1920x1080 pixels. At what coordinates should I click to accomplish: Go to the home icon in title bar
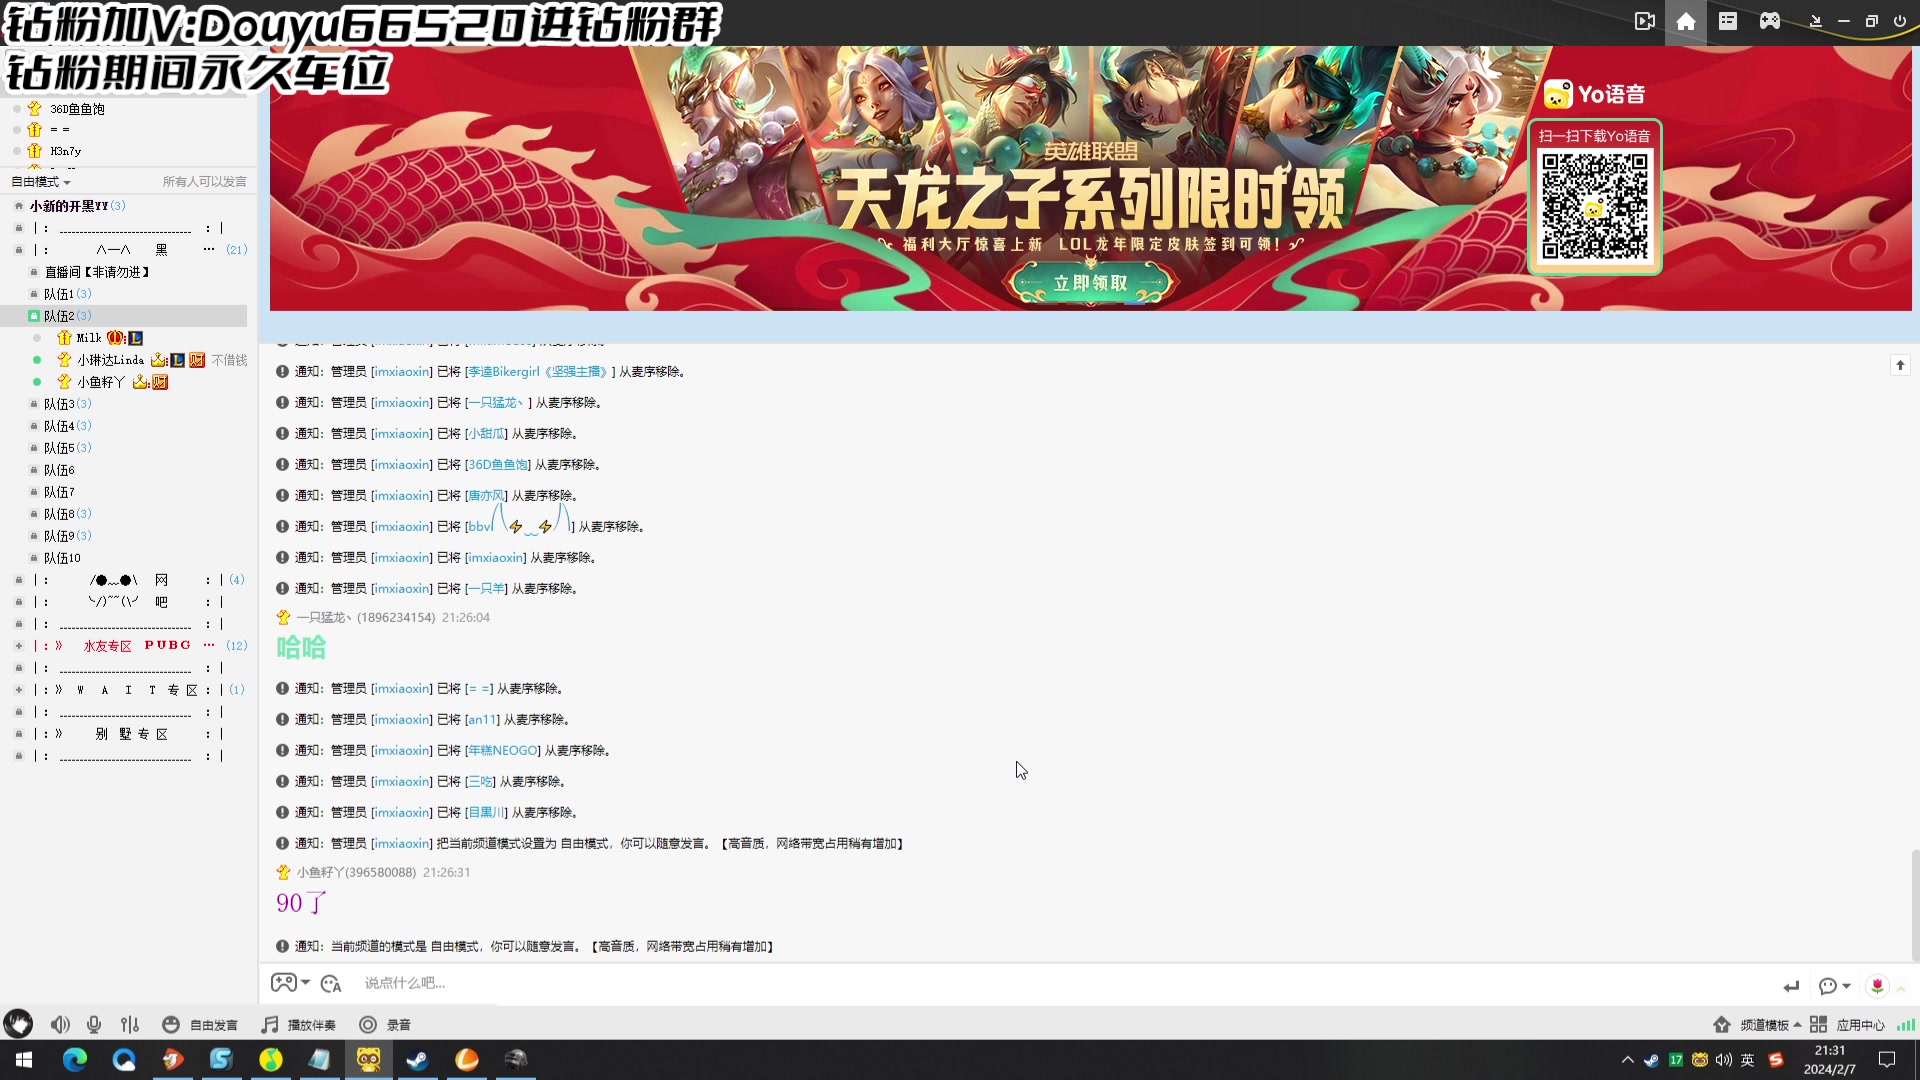click(1686, 21)
